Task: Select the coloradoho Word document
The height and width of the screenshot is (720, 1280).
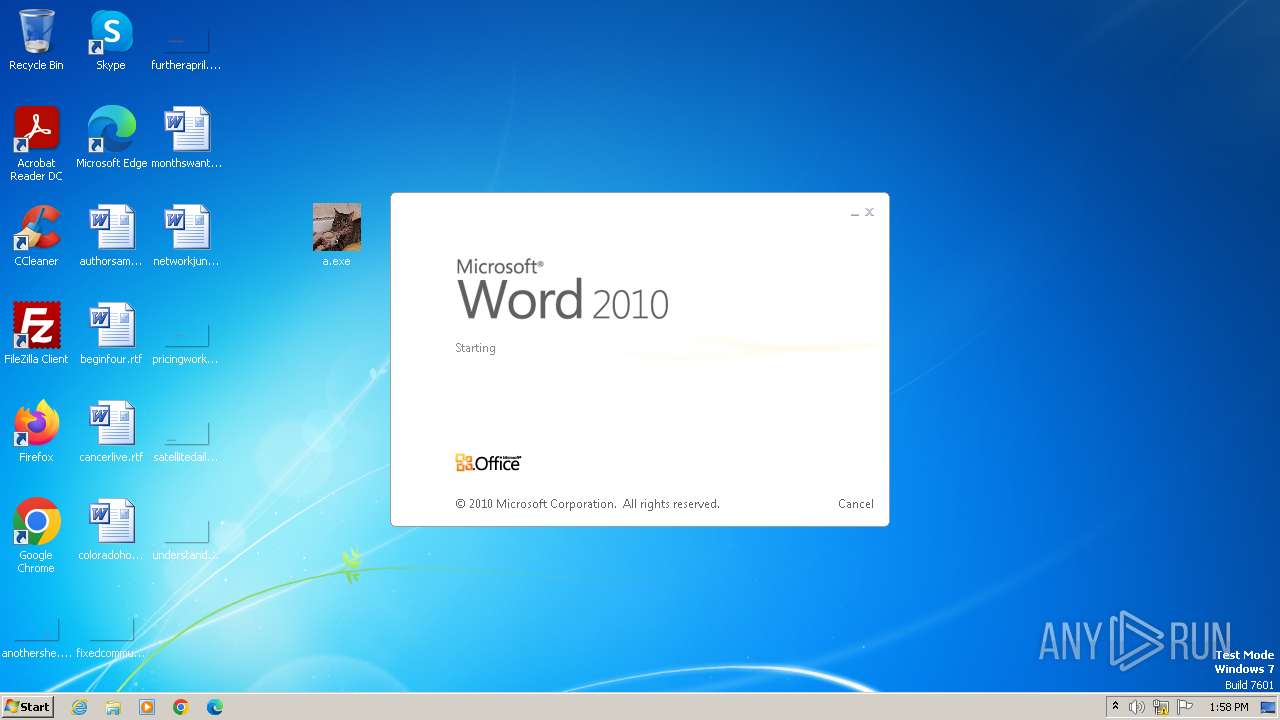Action: pos(111,529)
